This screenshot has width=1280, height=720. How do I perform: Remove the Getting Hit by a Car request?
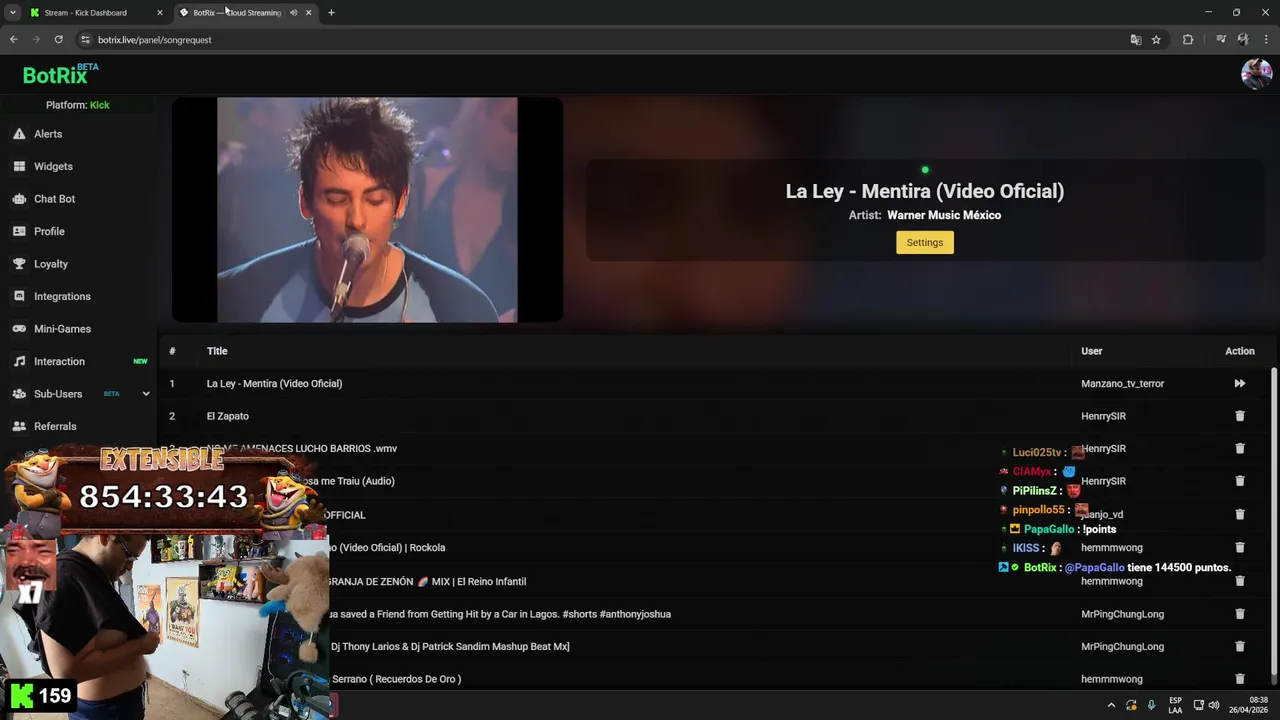click(x=1240, y=614)
